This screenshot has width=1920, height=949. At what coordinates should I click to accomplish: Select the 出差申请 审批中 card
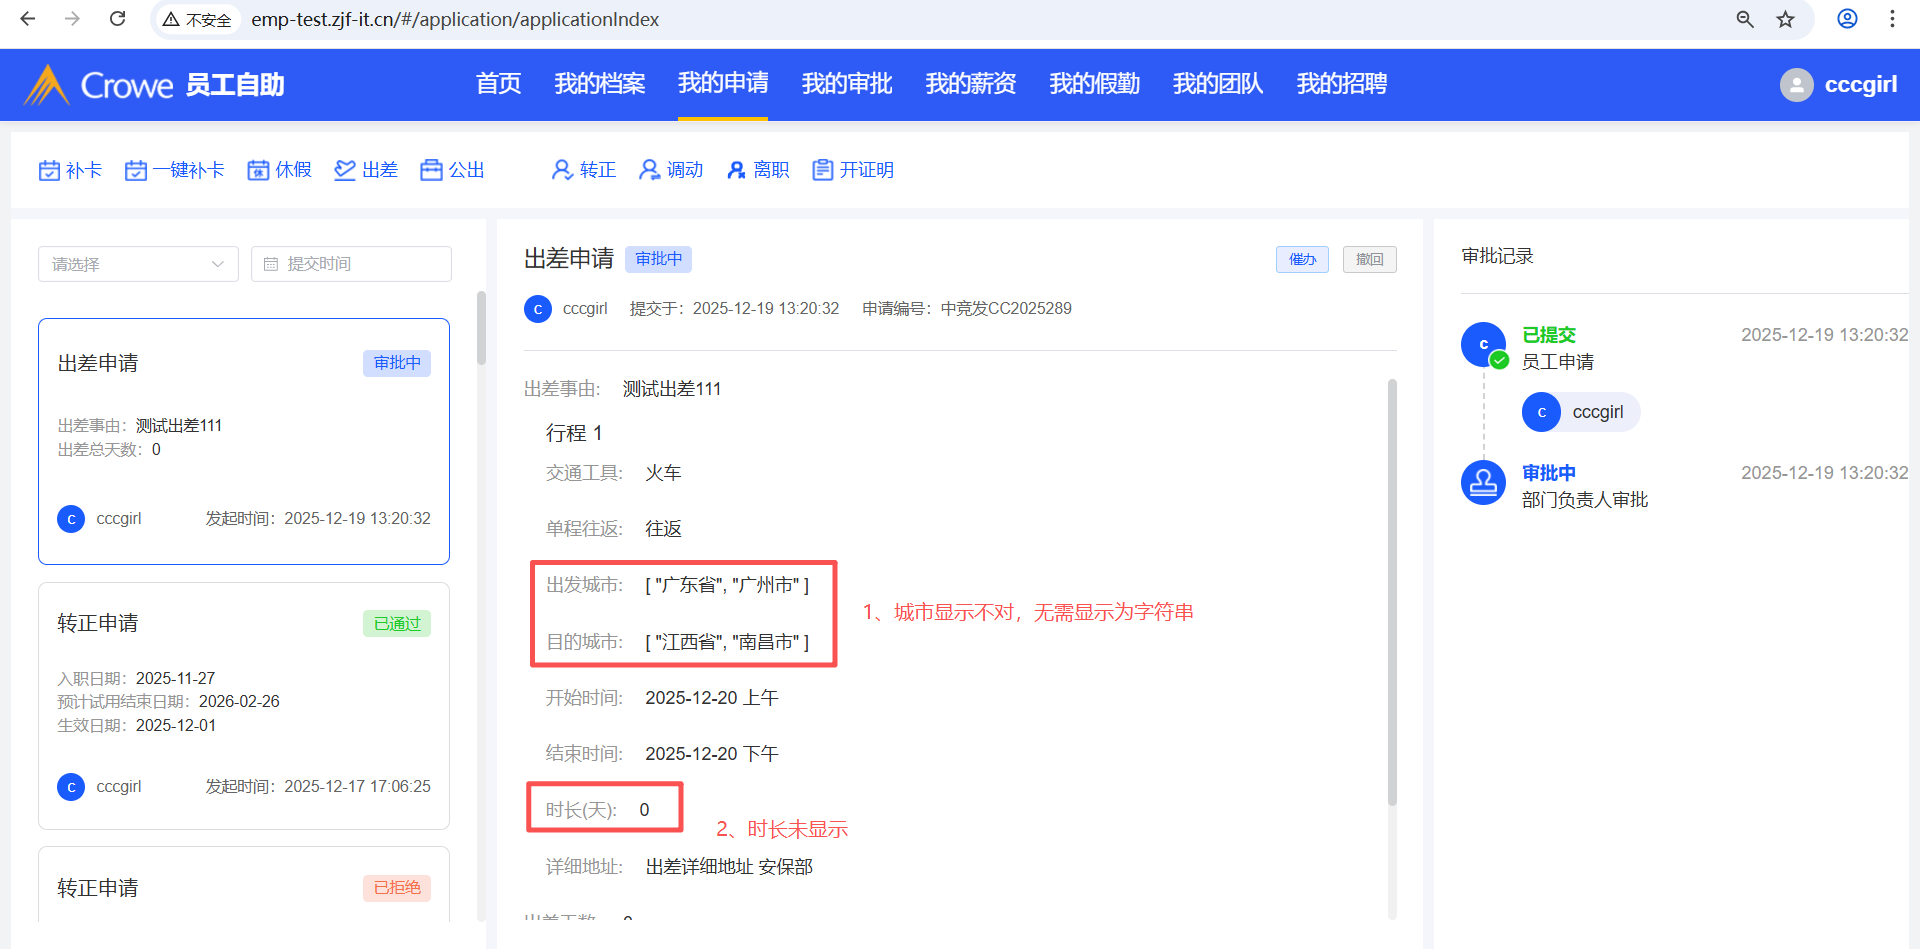click(244, 441)
